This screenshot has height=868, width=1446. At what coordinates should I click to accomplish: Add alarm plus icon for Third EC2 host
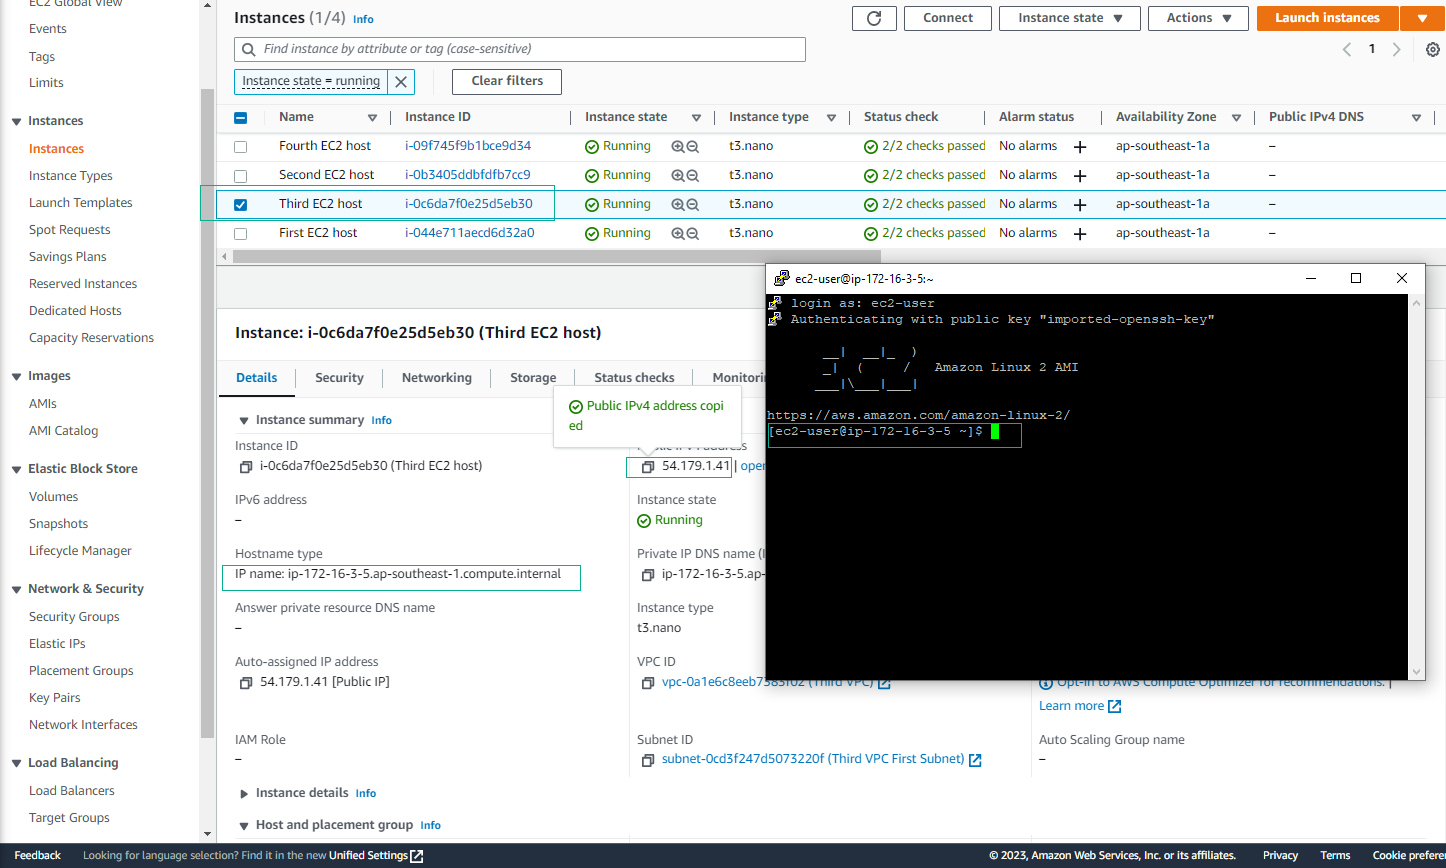tap(1080, 205)
